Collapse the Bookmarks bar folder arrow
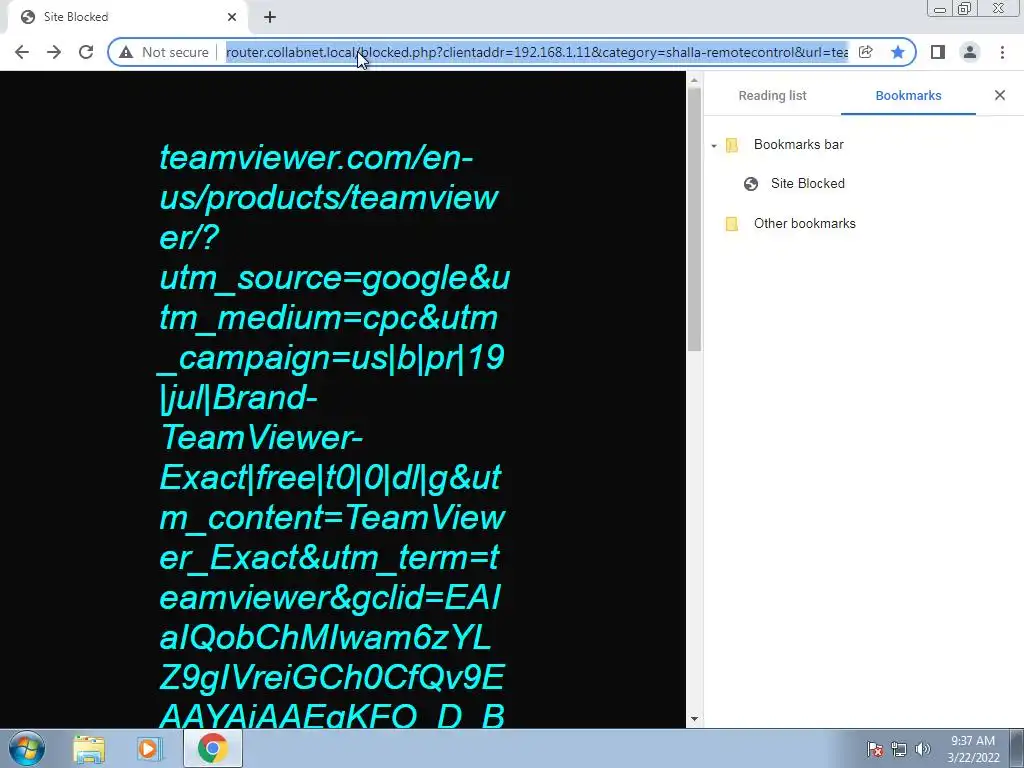The width and height of the screenshot is (1024, 768). [x=714, y=146]
